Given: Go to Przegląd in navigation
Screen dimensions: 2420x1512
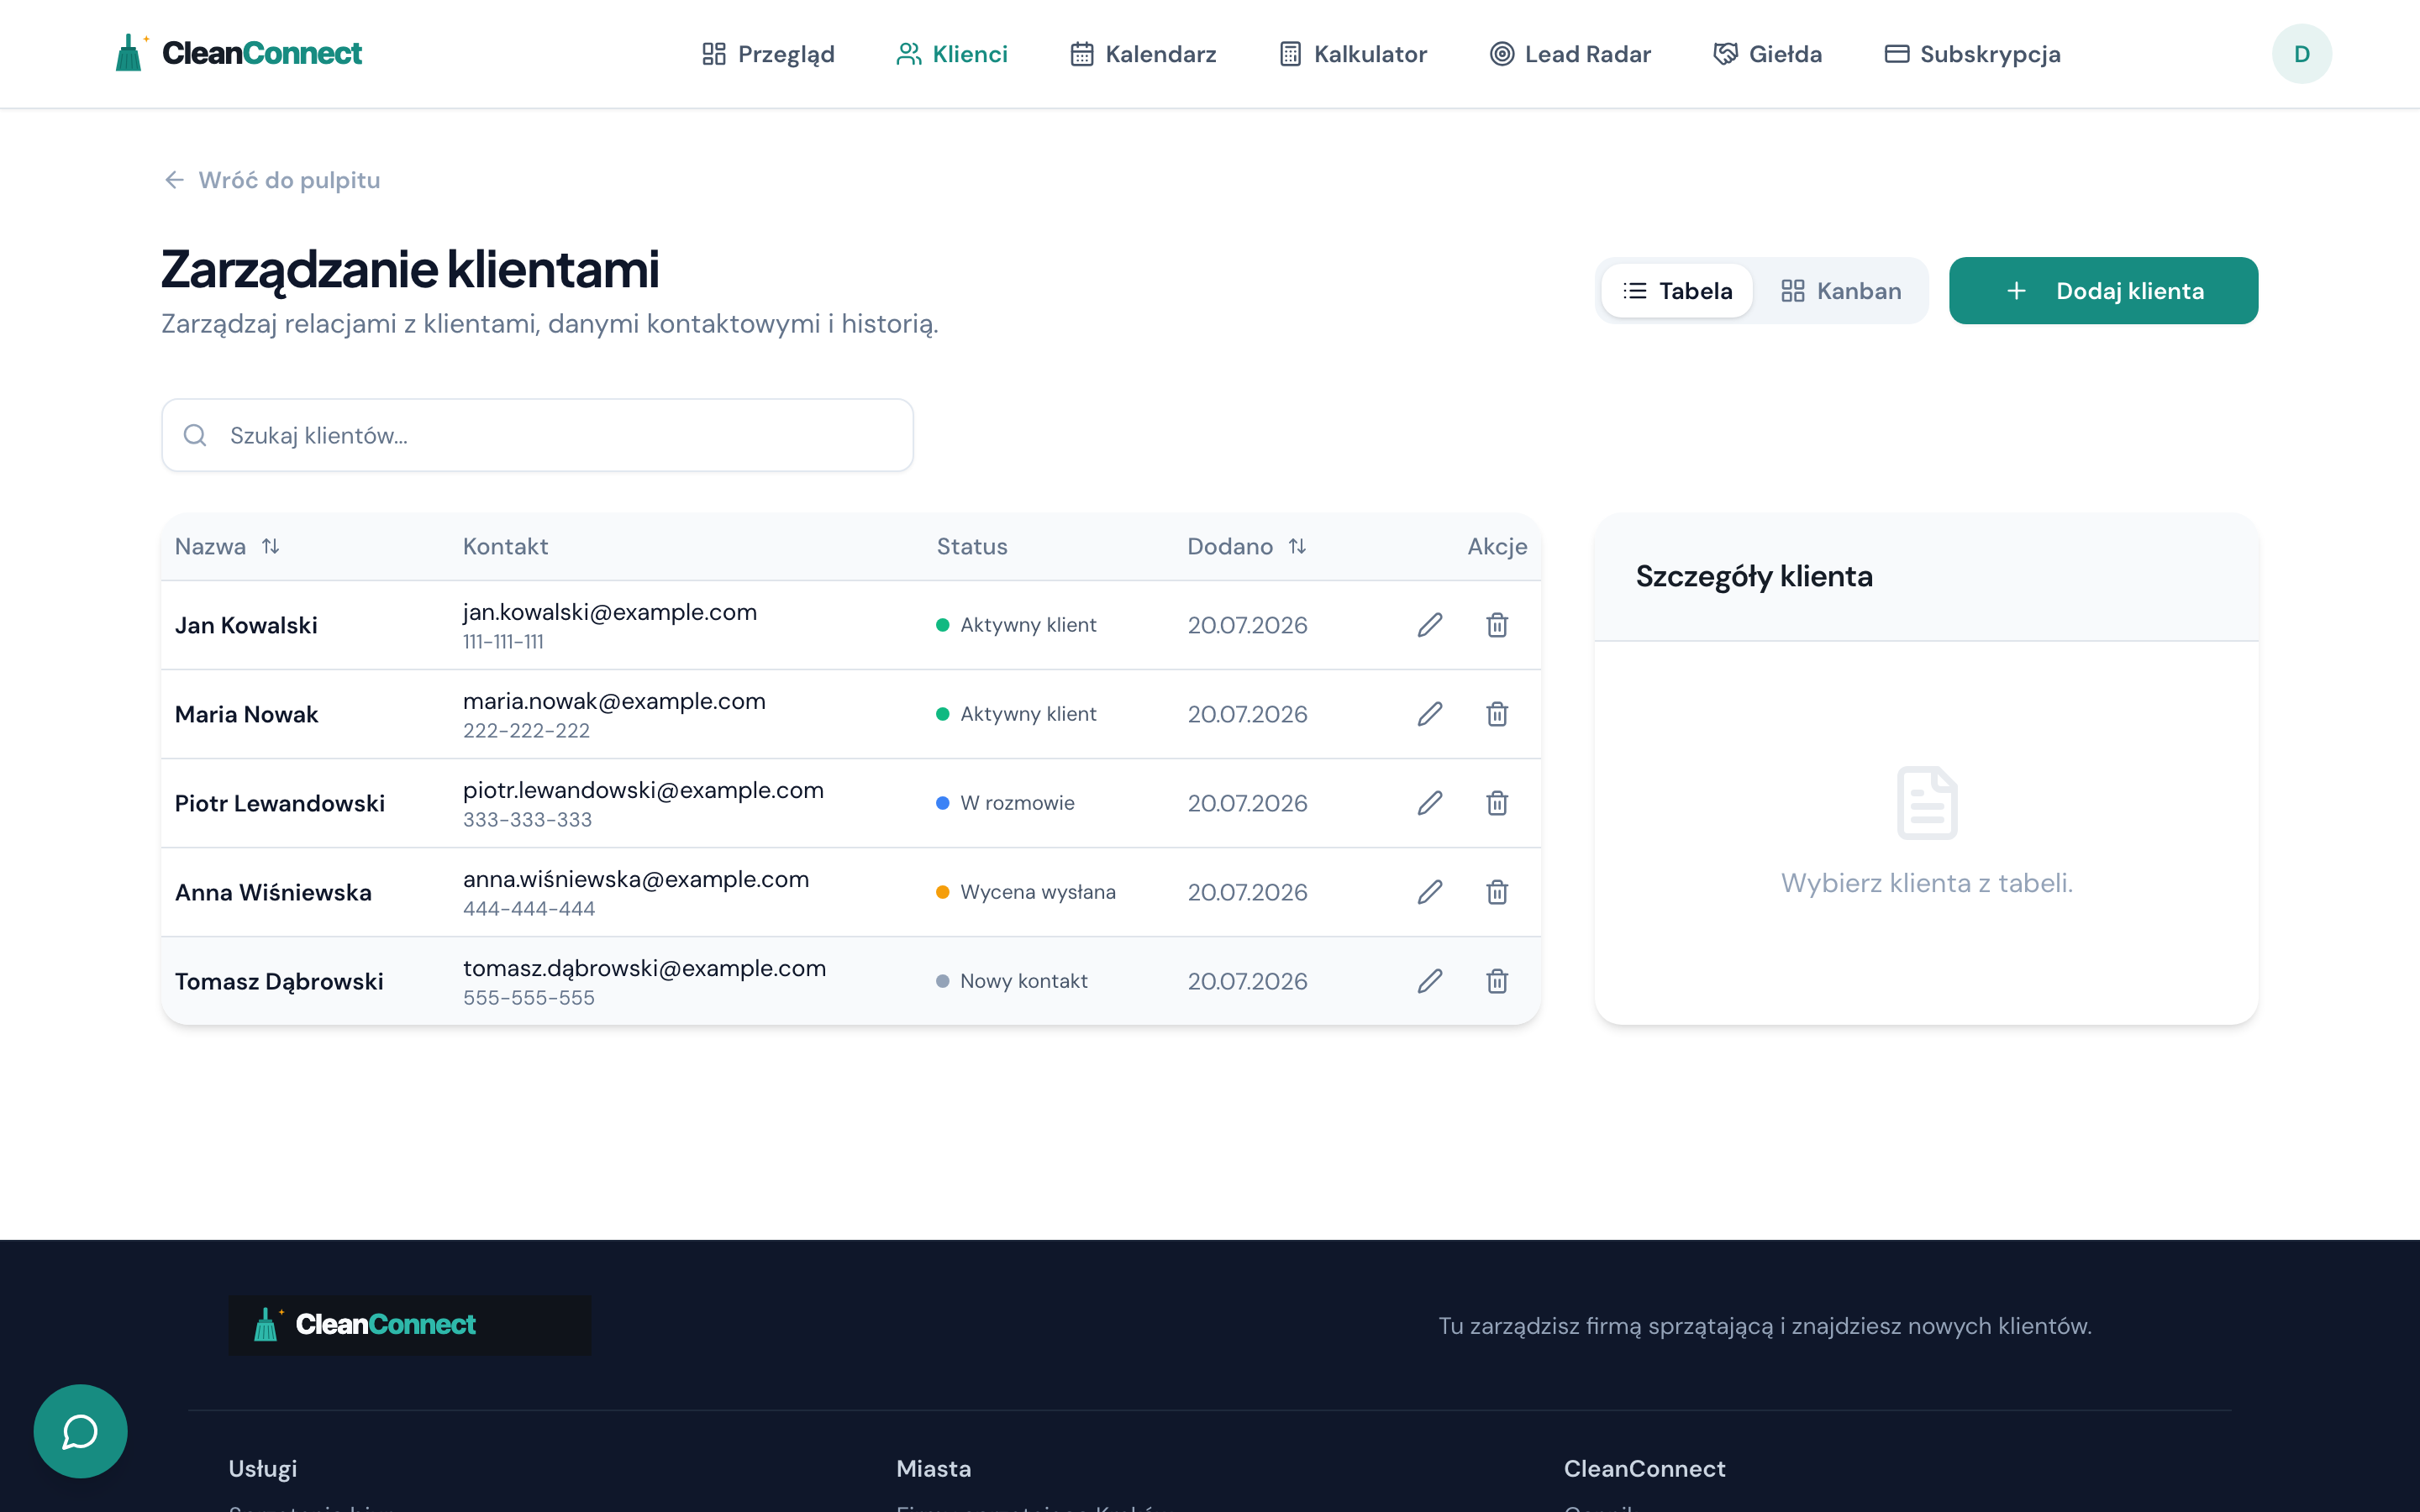Looking at the screenshot, I should click(768, 54).
